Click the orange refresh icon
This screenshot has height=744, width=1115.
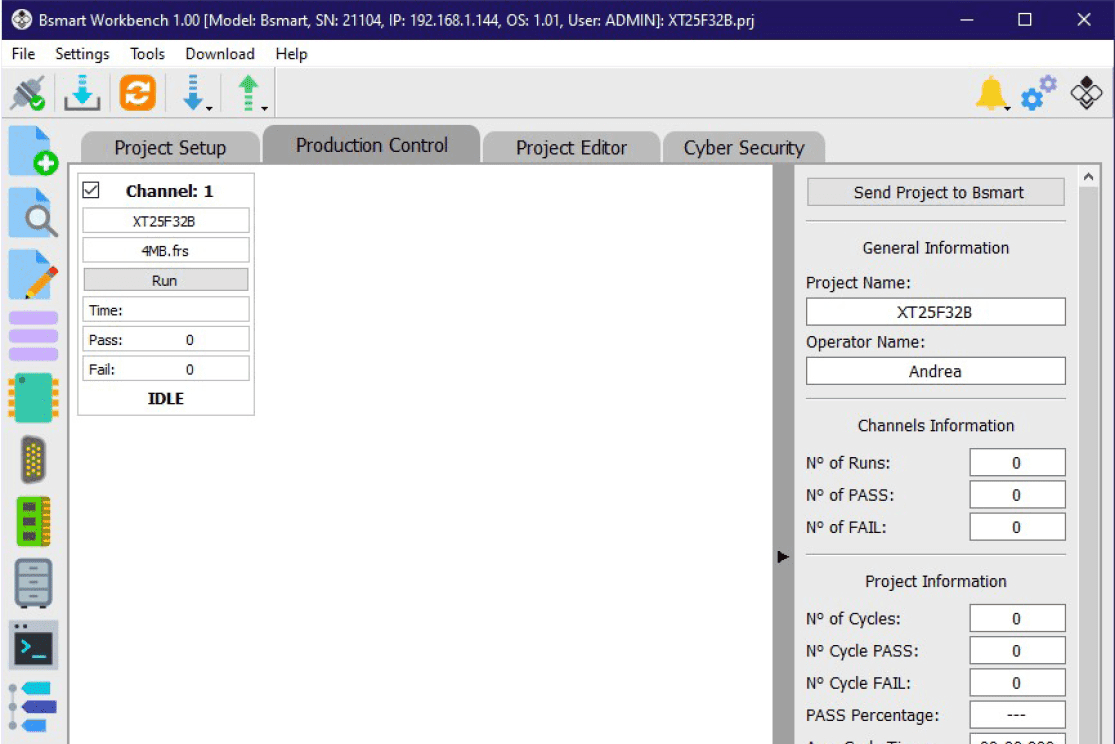[x=137, y=93]
